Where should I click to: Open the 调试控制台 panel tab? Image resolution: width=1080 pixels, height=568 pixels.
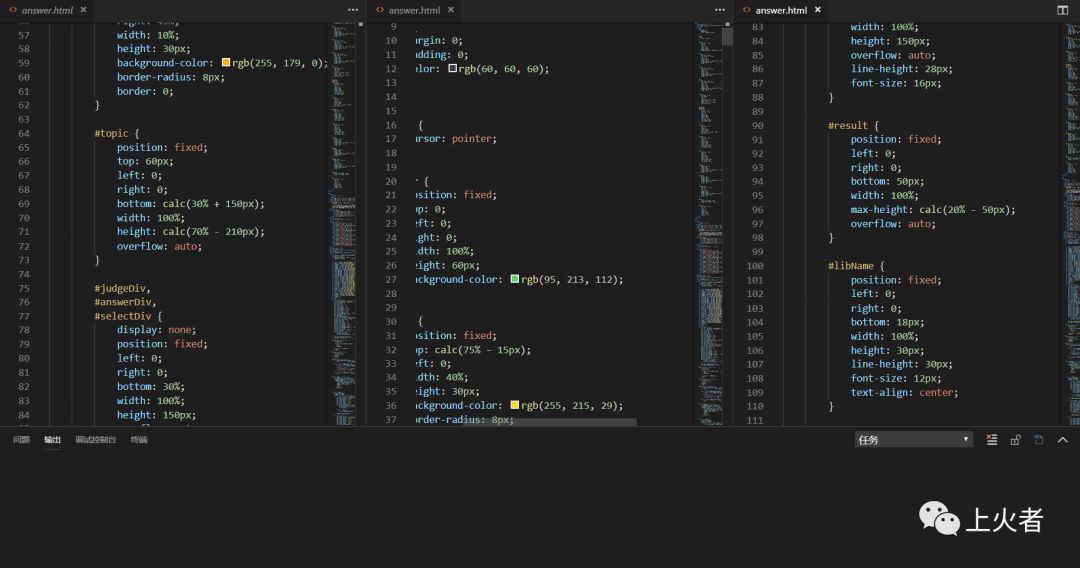tap(95, 440)
